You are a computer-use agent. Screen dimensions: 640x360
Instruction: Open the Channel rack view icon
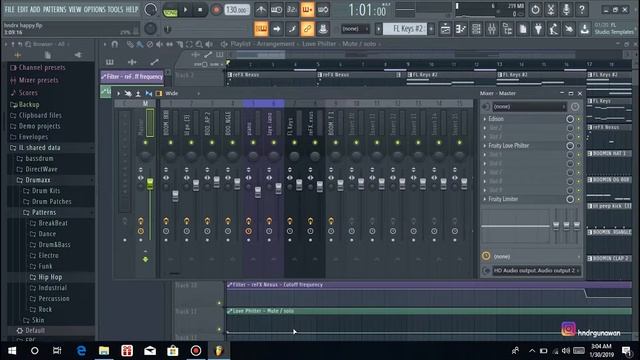[x=476, y=29]
